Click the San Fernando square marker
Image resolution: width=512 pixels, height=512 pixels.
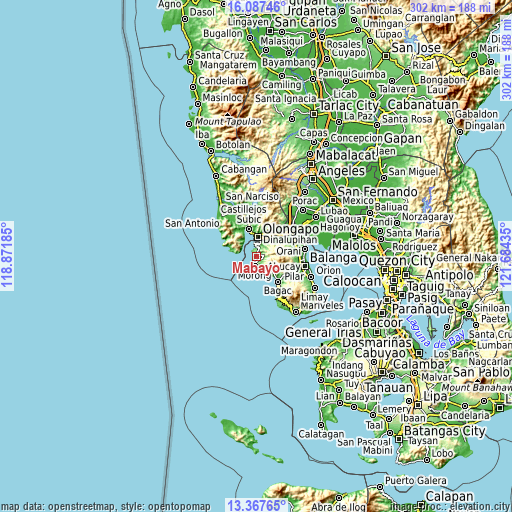point(333,200)
